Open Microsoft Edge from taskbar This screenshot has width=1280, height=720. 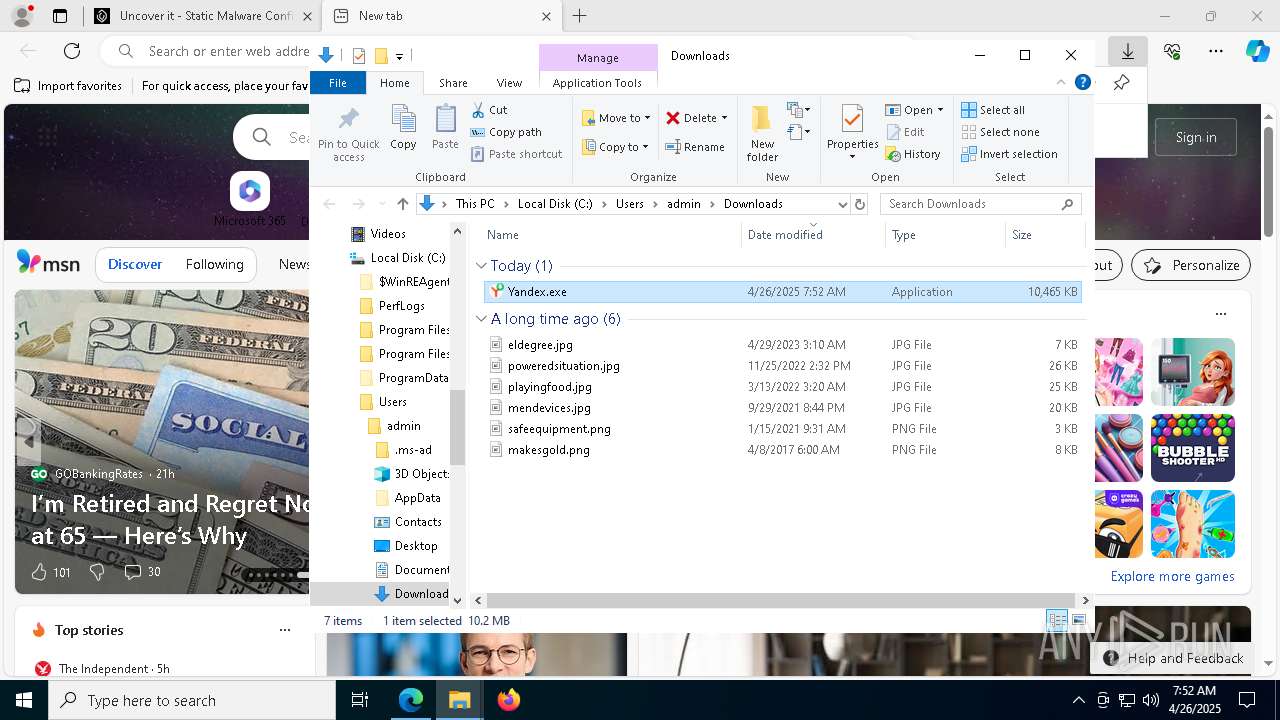pos(411,700)
